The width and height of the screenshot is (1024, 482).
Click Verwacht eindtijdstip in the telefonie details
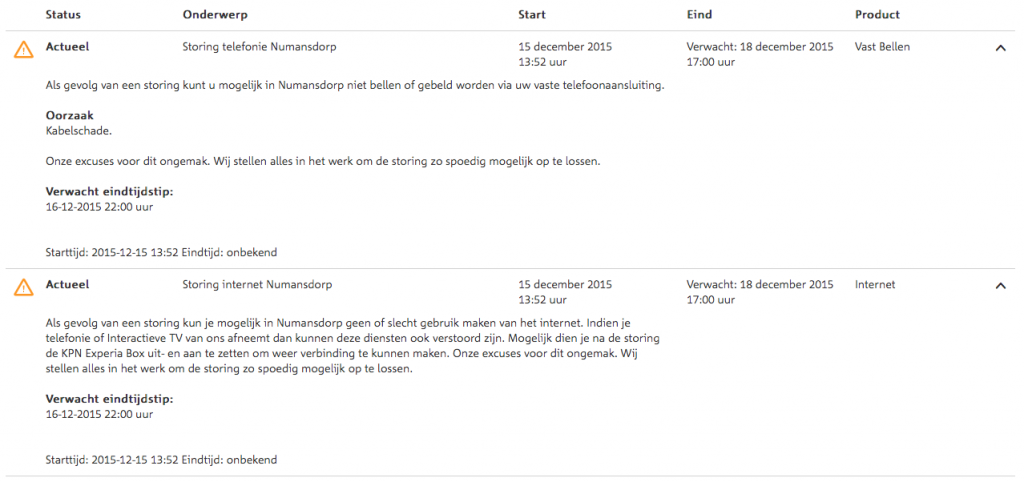109,192
